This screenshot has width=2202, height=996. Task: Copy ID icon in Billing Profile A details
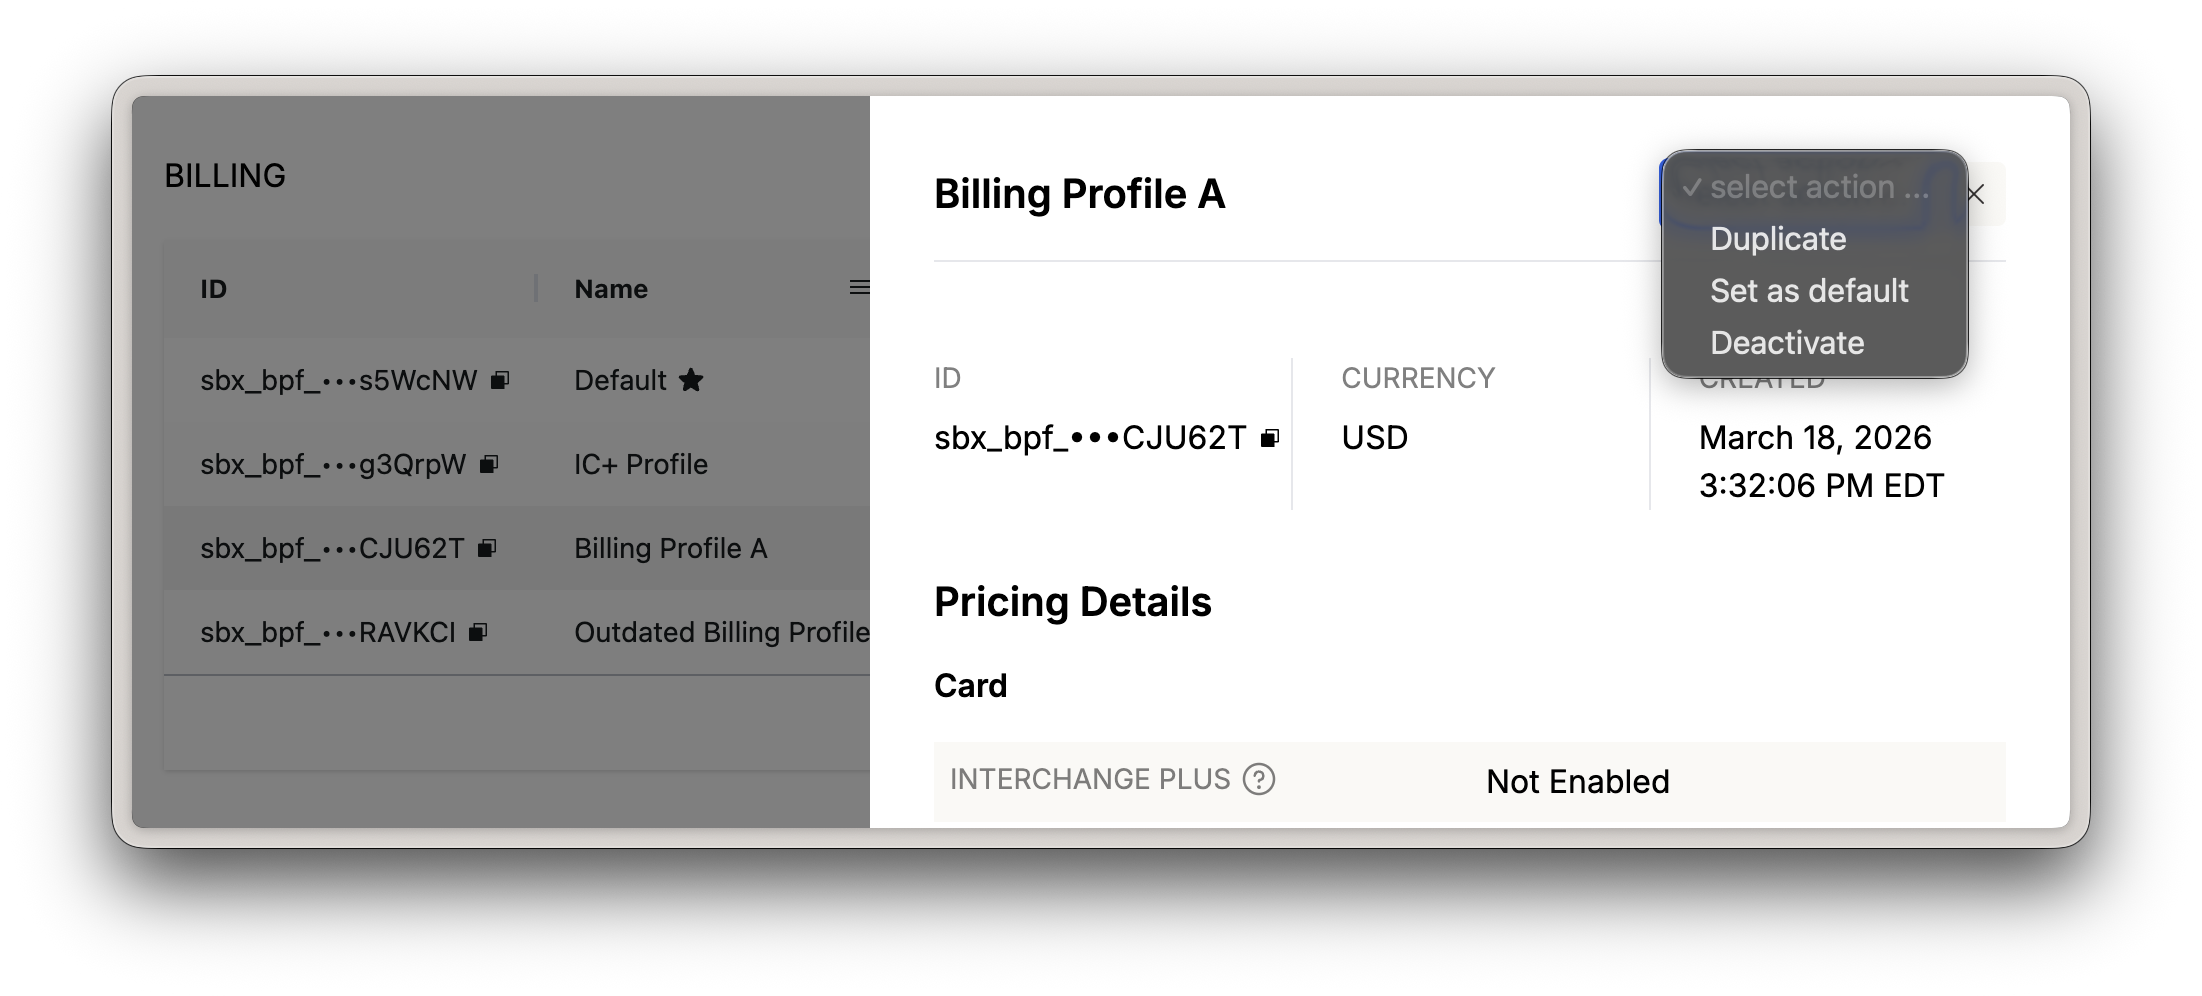1270,438
